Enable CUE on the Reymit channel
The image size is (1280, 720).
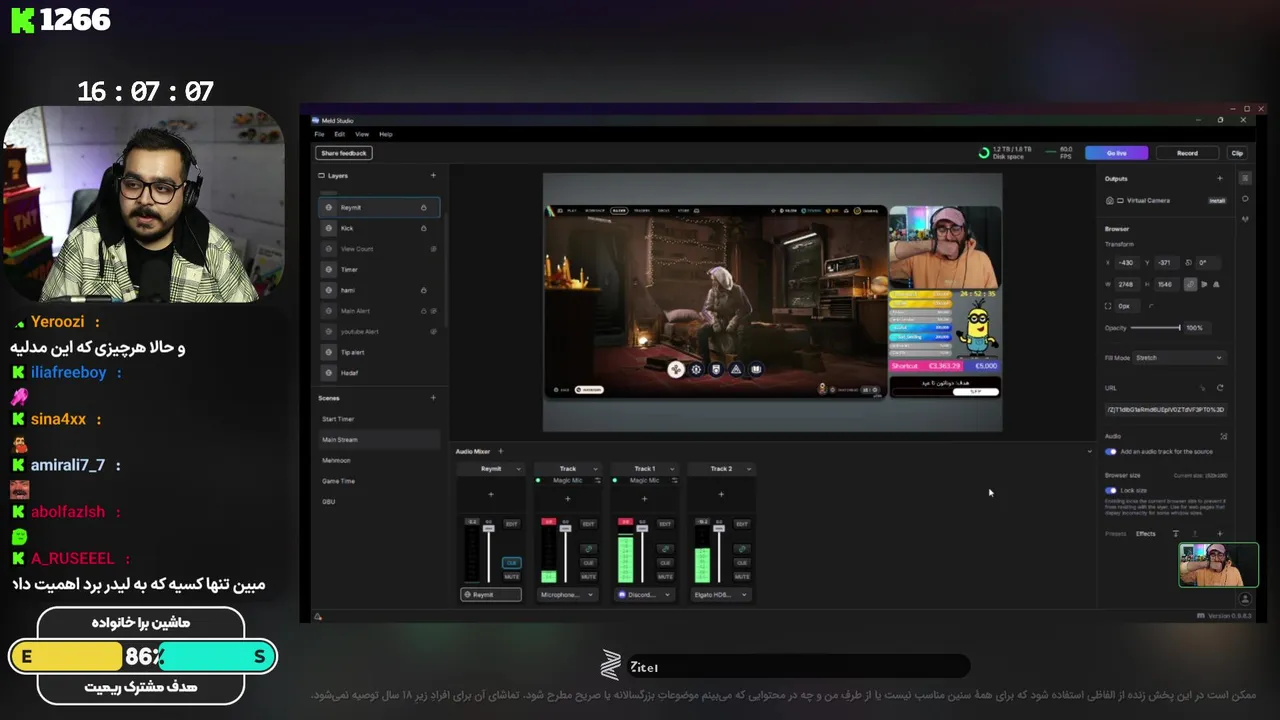click(x=512, y=563)
